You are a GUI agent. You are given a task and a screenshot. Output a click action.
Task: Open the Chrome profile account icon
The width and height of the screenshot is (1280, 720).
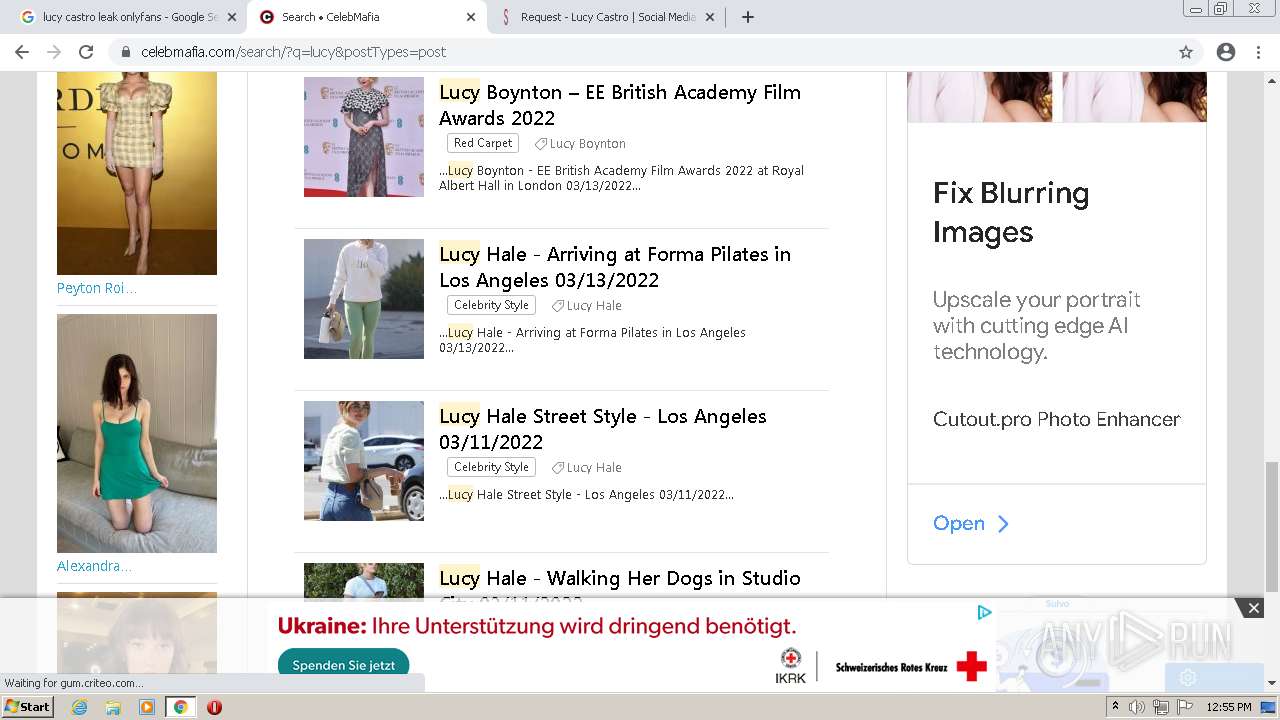pyautogui.click(x=1226, y=52)
